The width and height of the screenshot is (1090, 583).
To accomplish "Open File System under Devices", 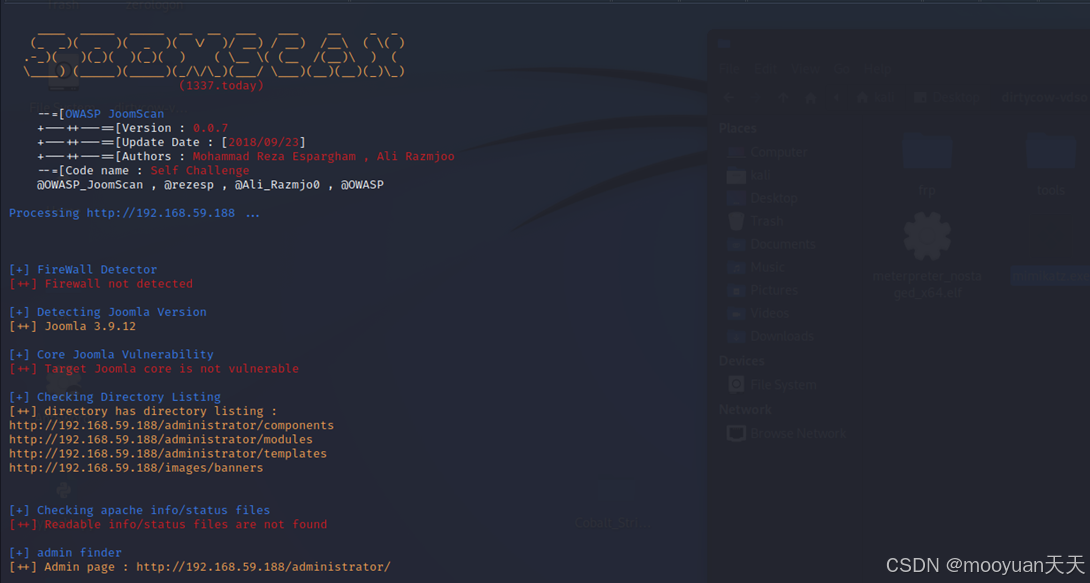I will 772,384.
